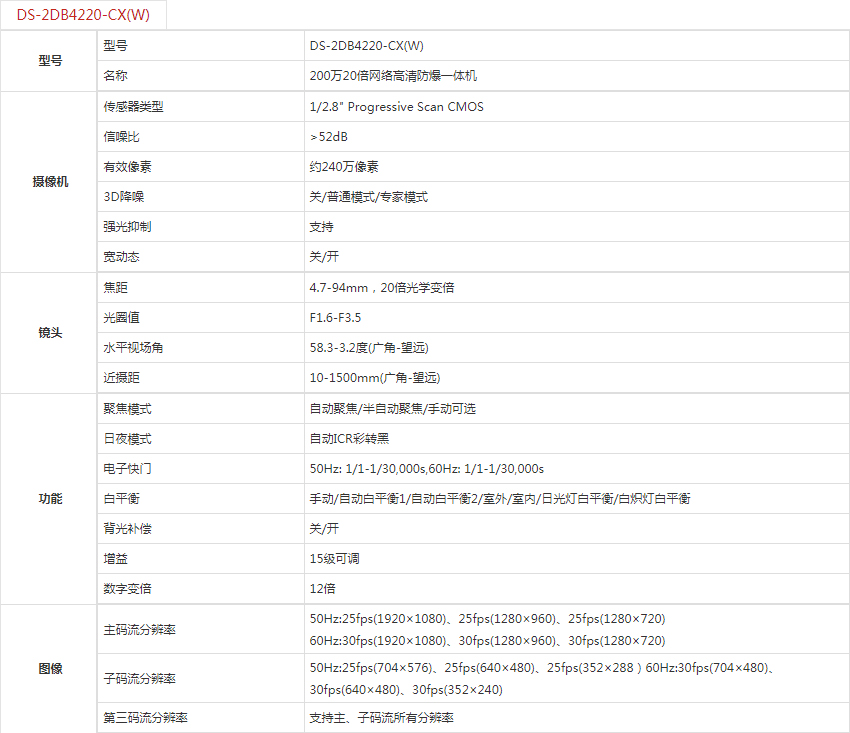850x733 pixels.
Task: Click the 200万20倍网络高清防爆一体机 name value
Action: [393, 76]
